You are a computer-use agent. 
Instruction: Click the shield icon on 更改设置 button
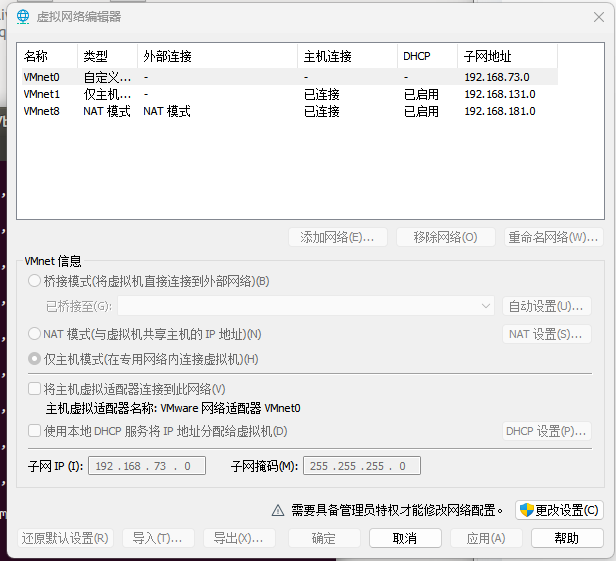[x=526, y=510]
